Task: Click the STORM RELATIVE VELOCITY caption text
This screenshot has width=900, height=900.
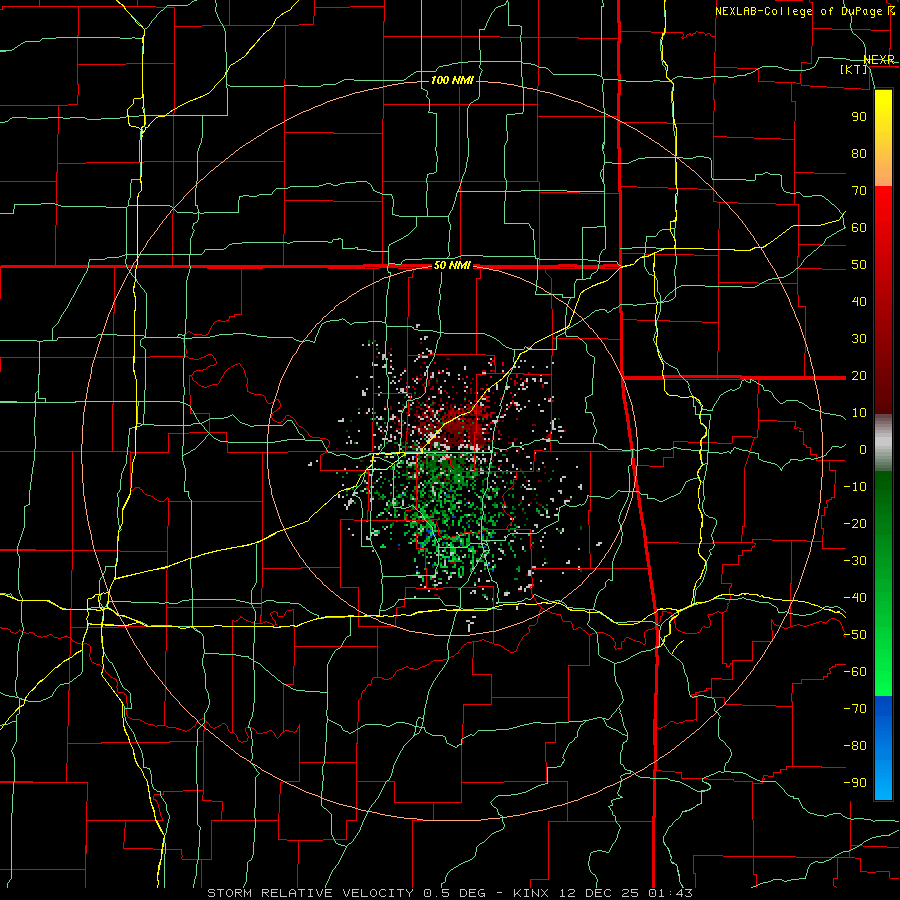Action: 310,893
